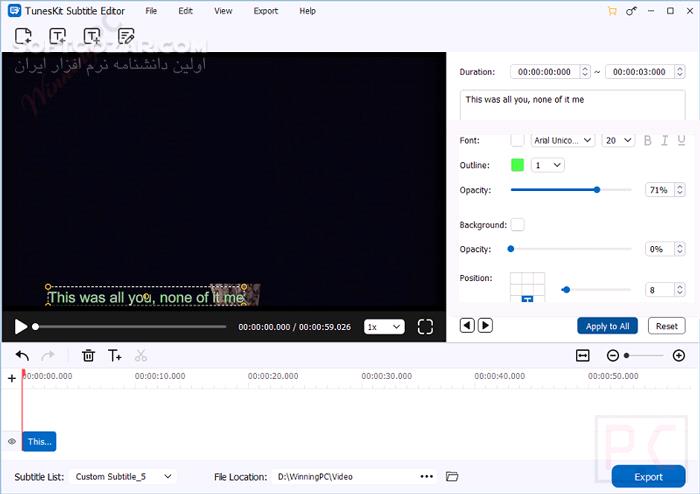This screenshot has height=494, width=700.
Task: Adjust background opacity 0% stepper
Action: click(679, 249)
